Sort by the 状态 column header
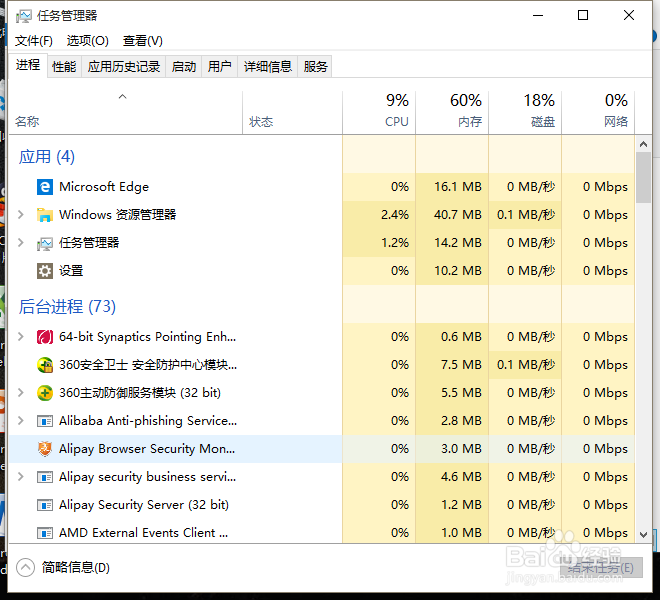The image size is (660, 600). tap(293, 113)
